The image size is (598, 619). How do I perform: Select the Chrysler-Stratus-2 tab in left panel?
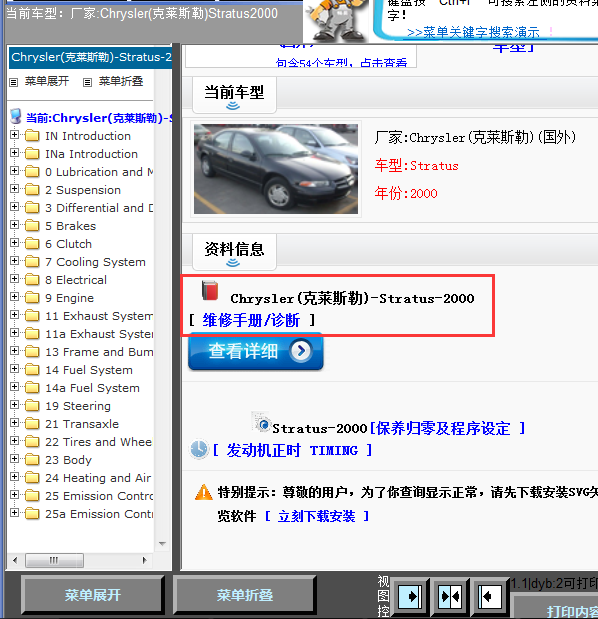pos(90,57)
